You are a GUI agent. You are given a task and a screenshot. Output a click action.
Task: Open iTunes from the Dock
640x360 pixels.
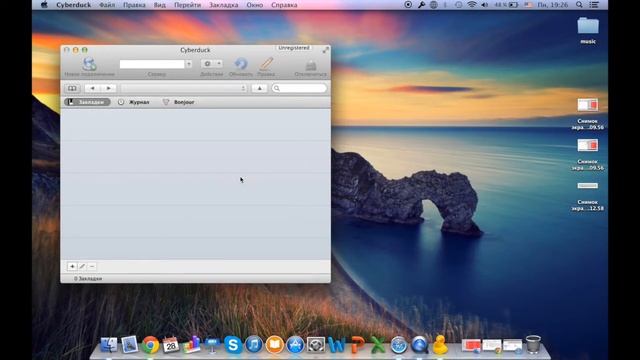[x=254, y=345]
